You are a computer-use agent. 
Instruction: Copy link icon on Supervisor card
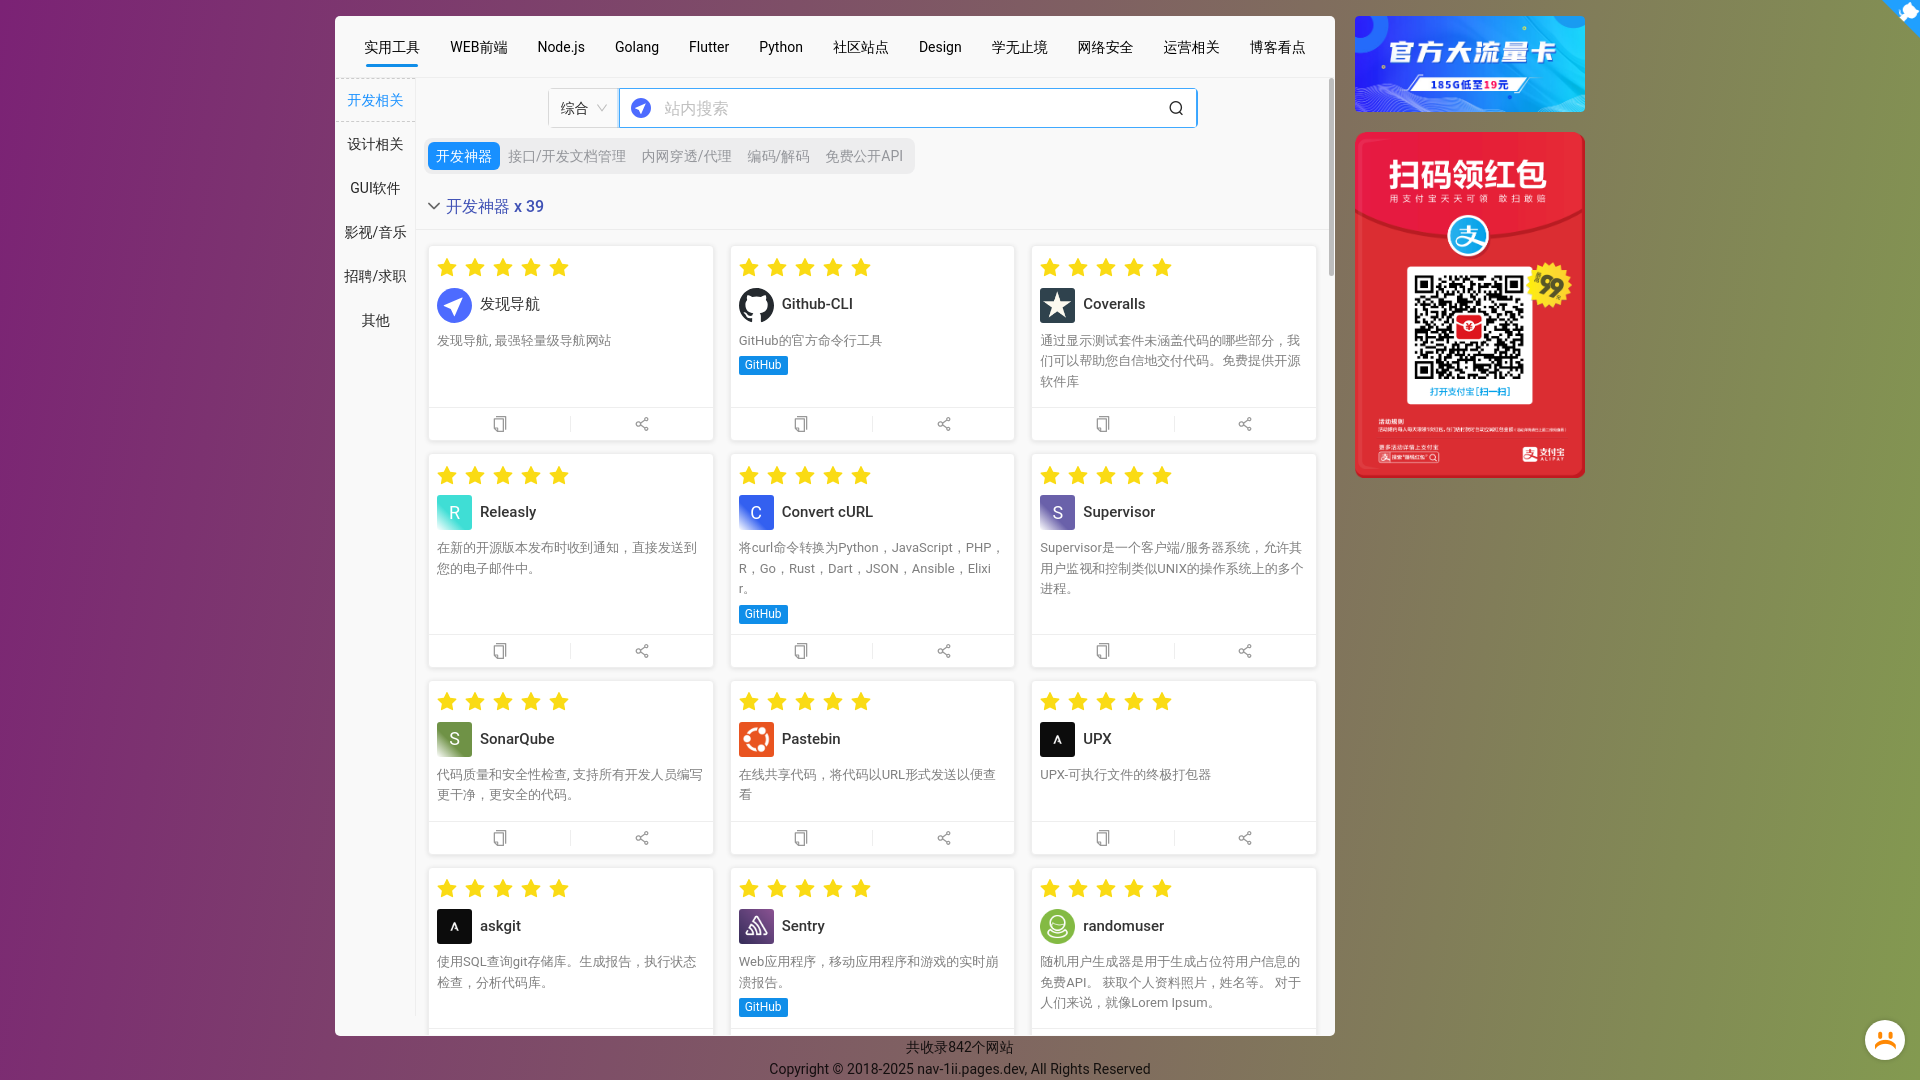click(x=1103, y=651)
